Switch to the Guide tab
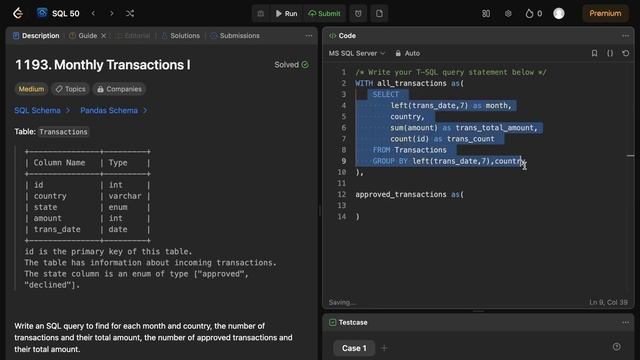Screen dimensions: 640x360 point(83,36)
